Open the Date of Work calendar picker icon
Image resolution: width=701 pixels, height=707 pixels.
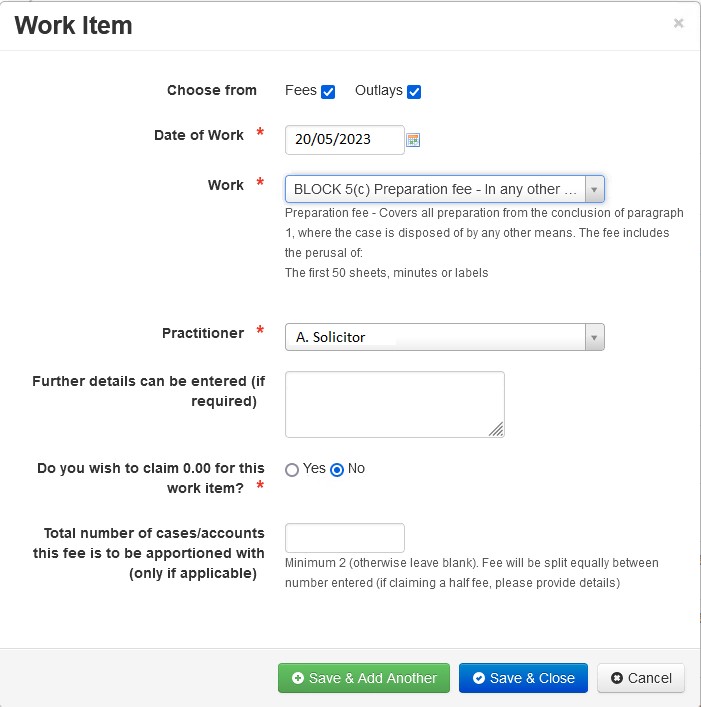(413, 140)
